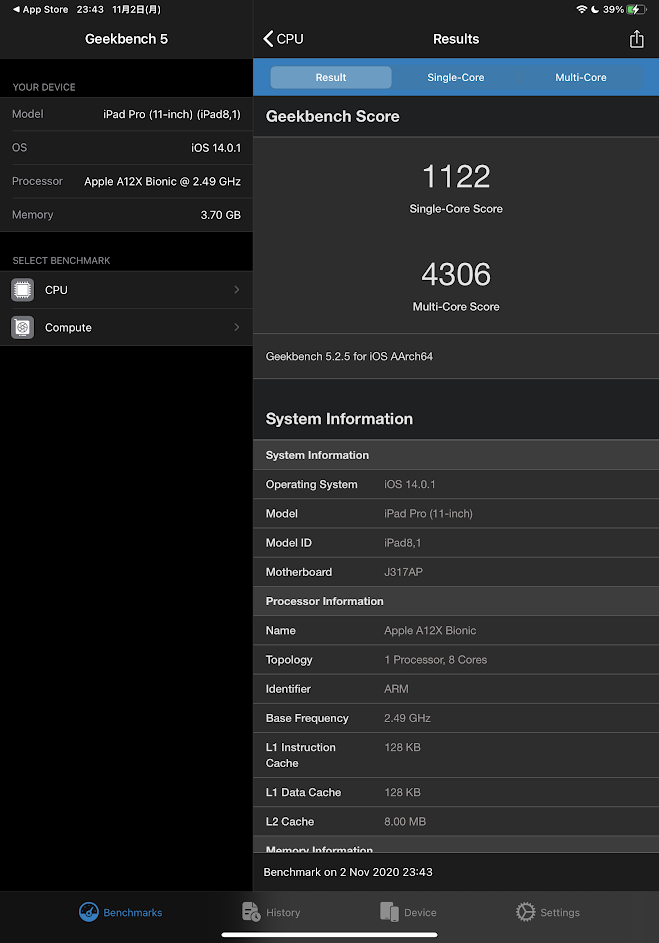Tap the share icon in Results header
The image size is (659, 943).
click(x=637, y=39)
